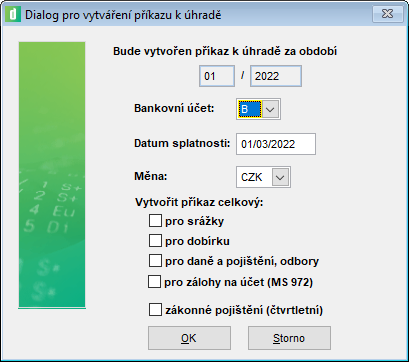Click the 'Bankovní účet:' label
Image resolution: width=409 pixels, height=362 pixels.
[x=174, y=109]
